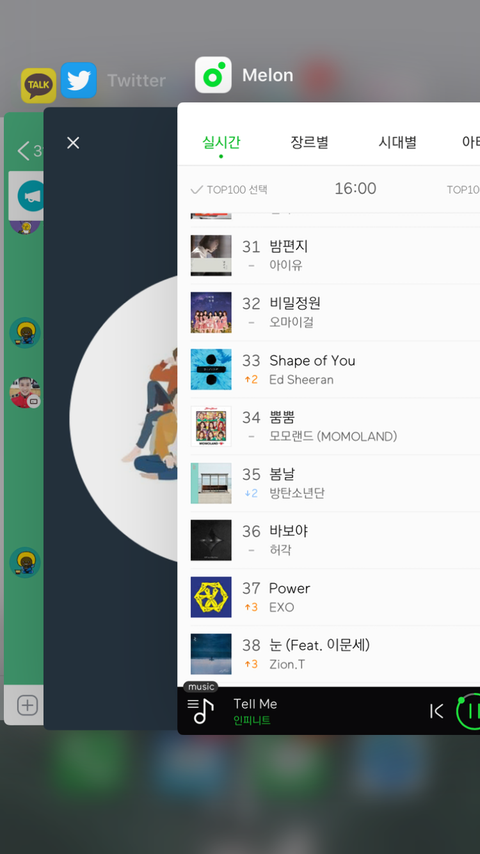This screenshot has width=480, height=854.
Task: Tap the plus button in KakaoTalk
Action: pos(27,705)
